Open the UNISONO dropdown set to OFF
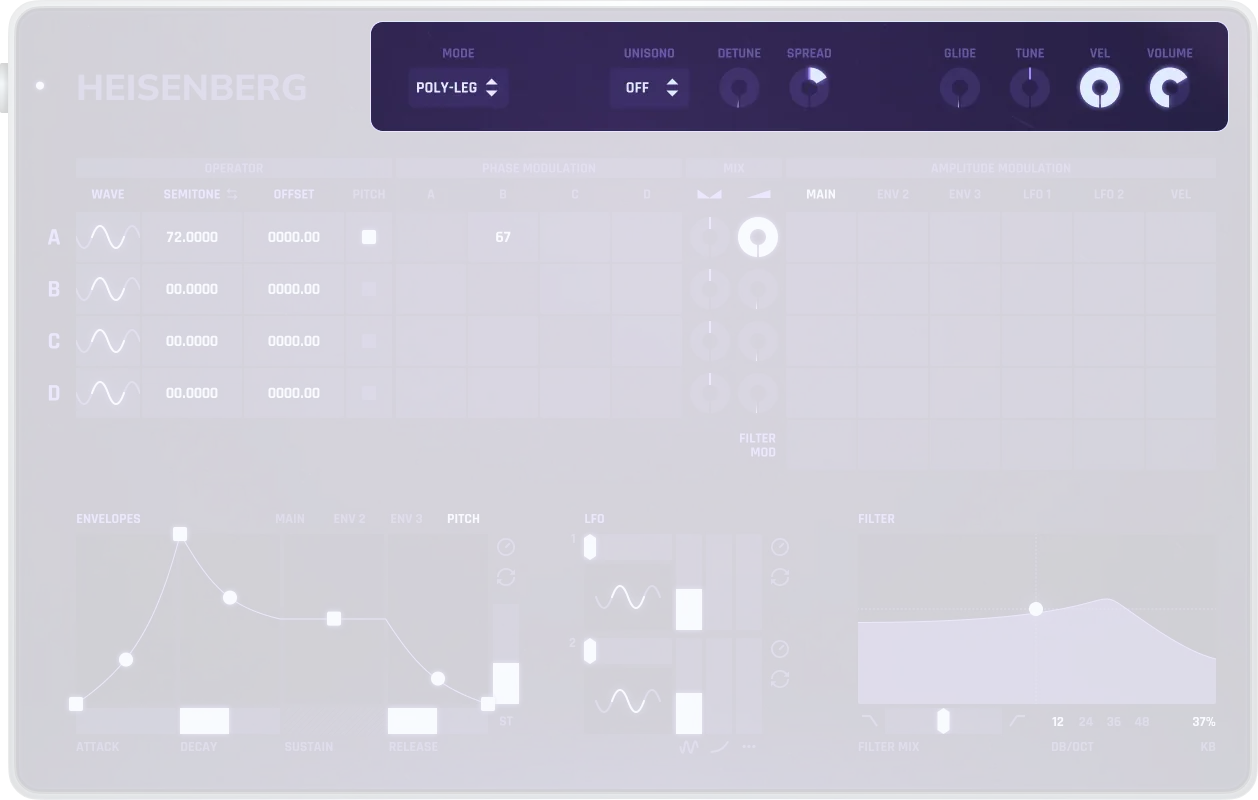1258x800 pixels. 649,88
